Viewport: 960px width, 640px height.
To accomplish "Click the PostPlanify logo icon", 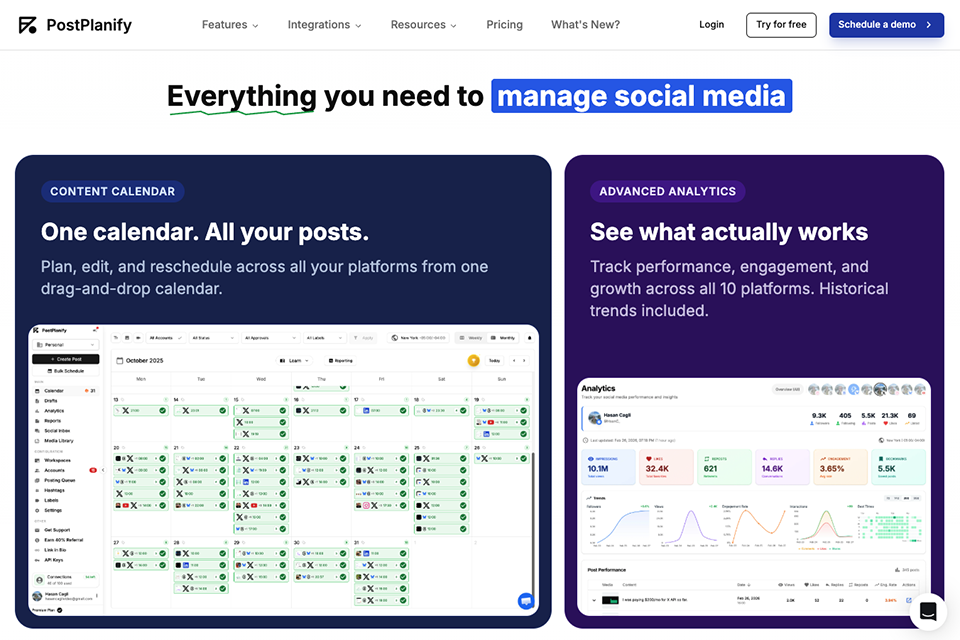I will coord(28,24).
